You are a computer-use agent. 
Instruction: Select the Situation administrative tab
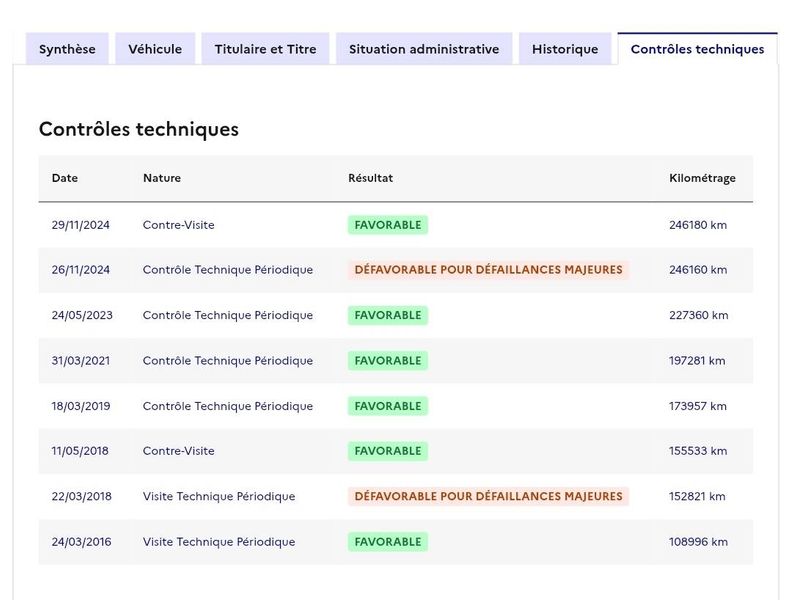(x=424, y=49)
